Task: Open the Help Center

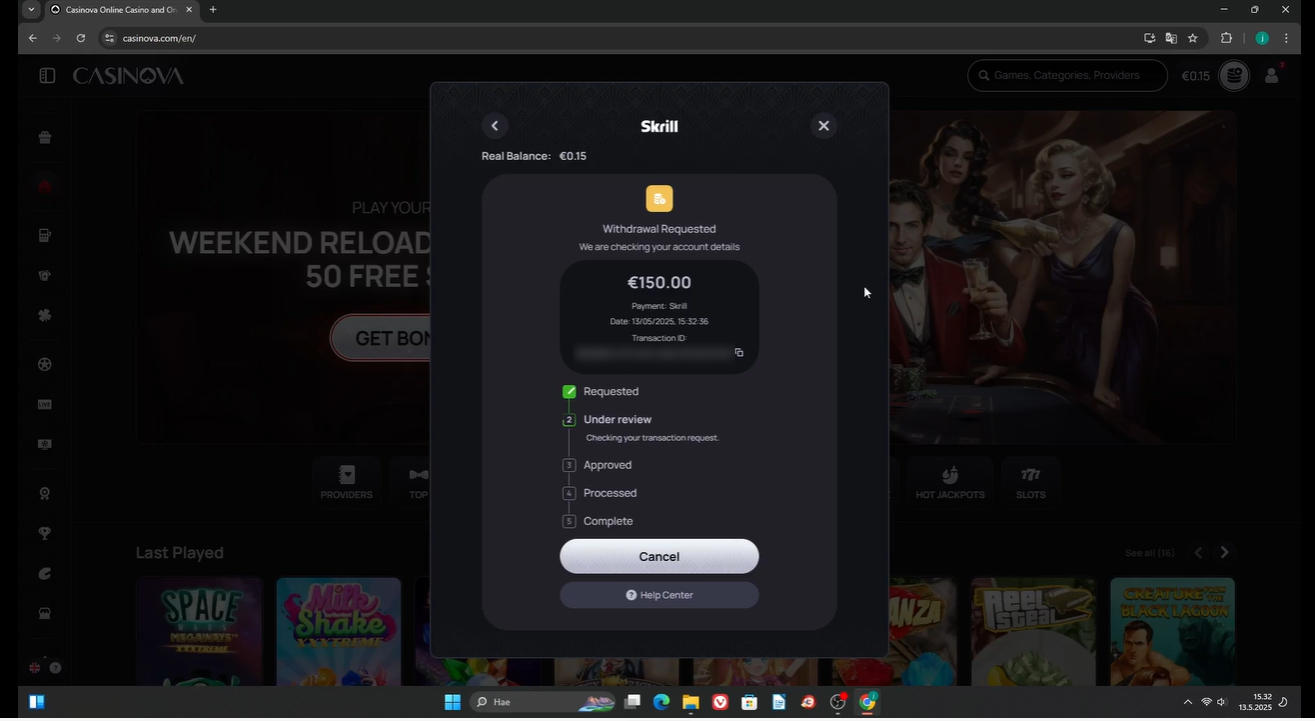Action: point(659,595)
